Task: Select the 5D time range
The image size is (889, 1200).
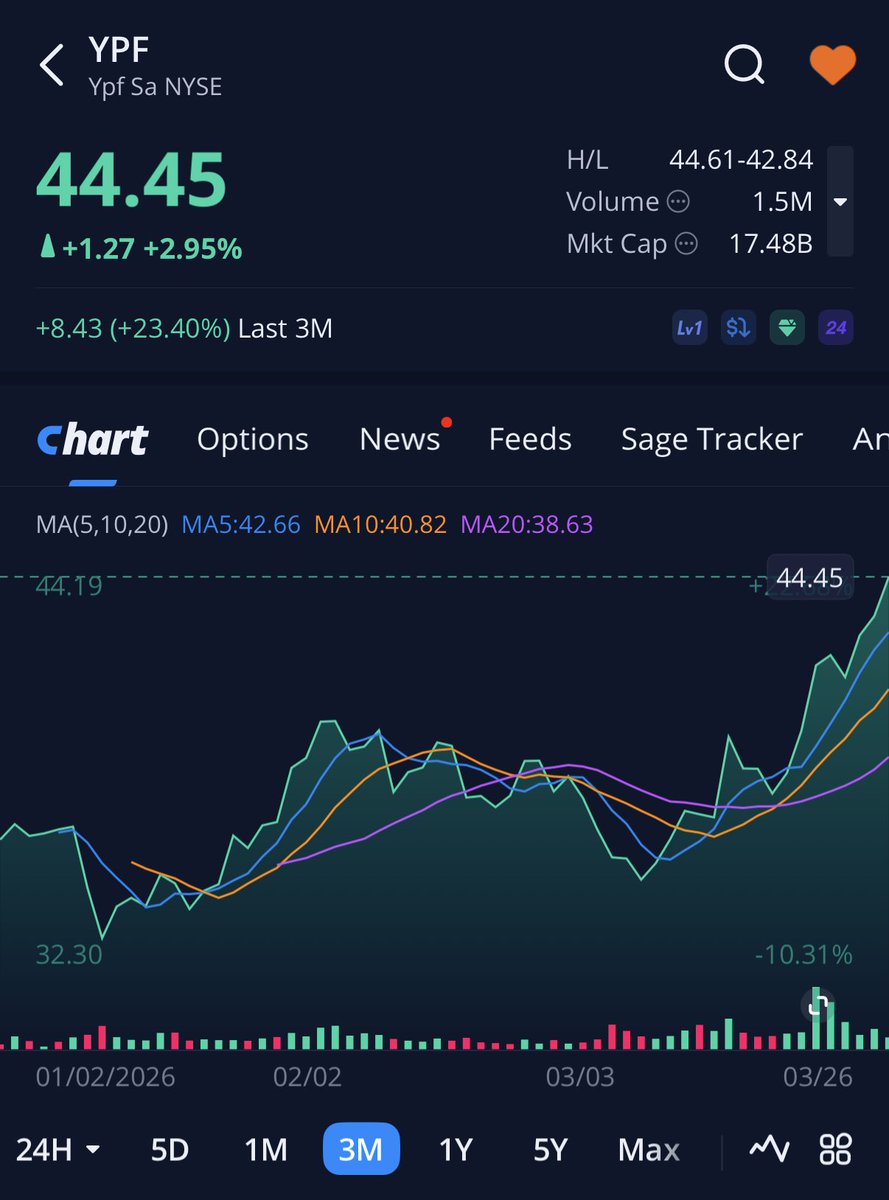Action: (170, 1149)
